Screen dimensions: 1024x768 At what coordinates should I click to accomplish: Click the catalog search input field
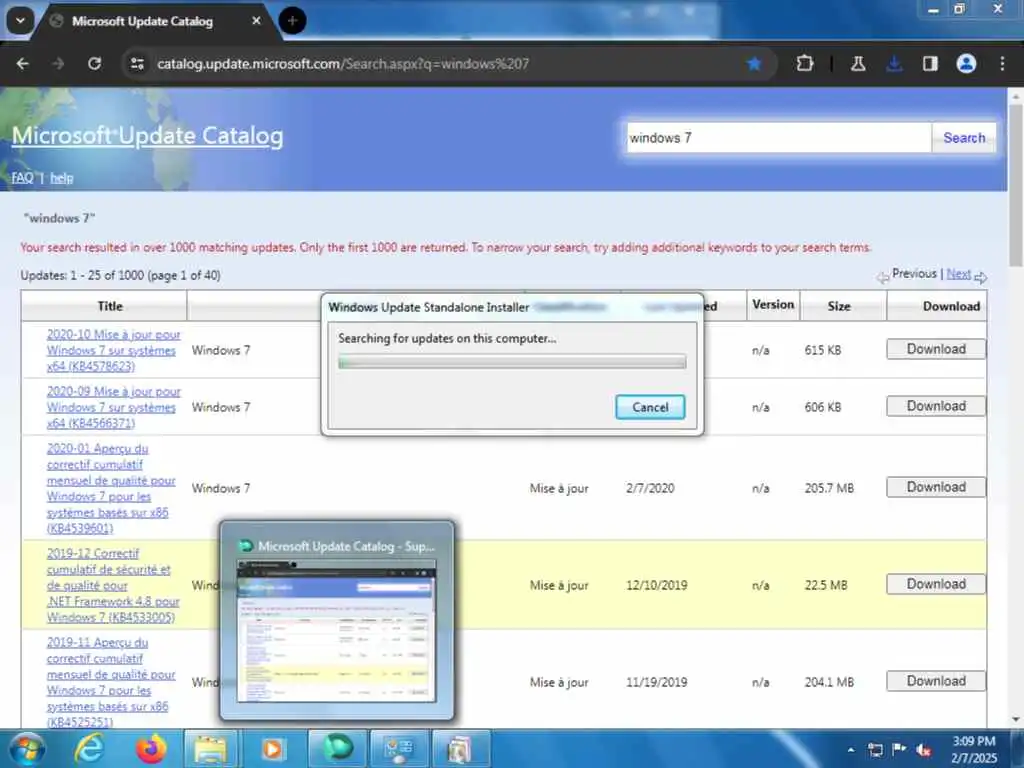(778, 138)
